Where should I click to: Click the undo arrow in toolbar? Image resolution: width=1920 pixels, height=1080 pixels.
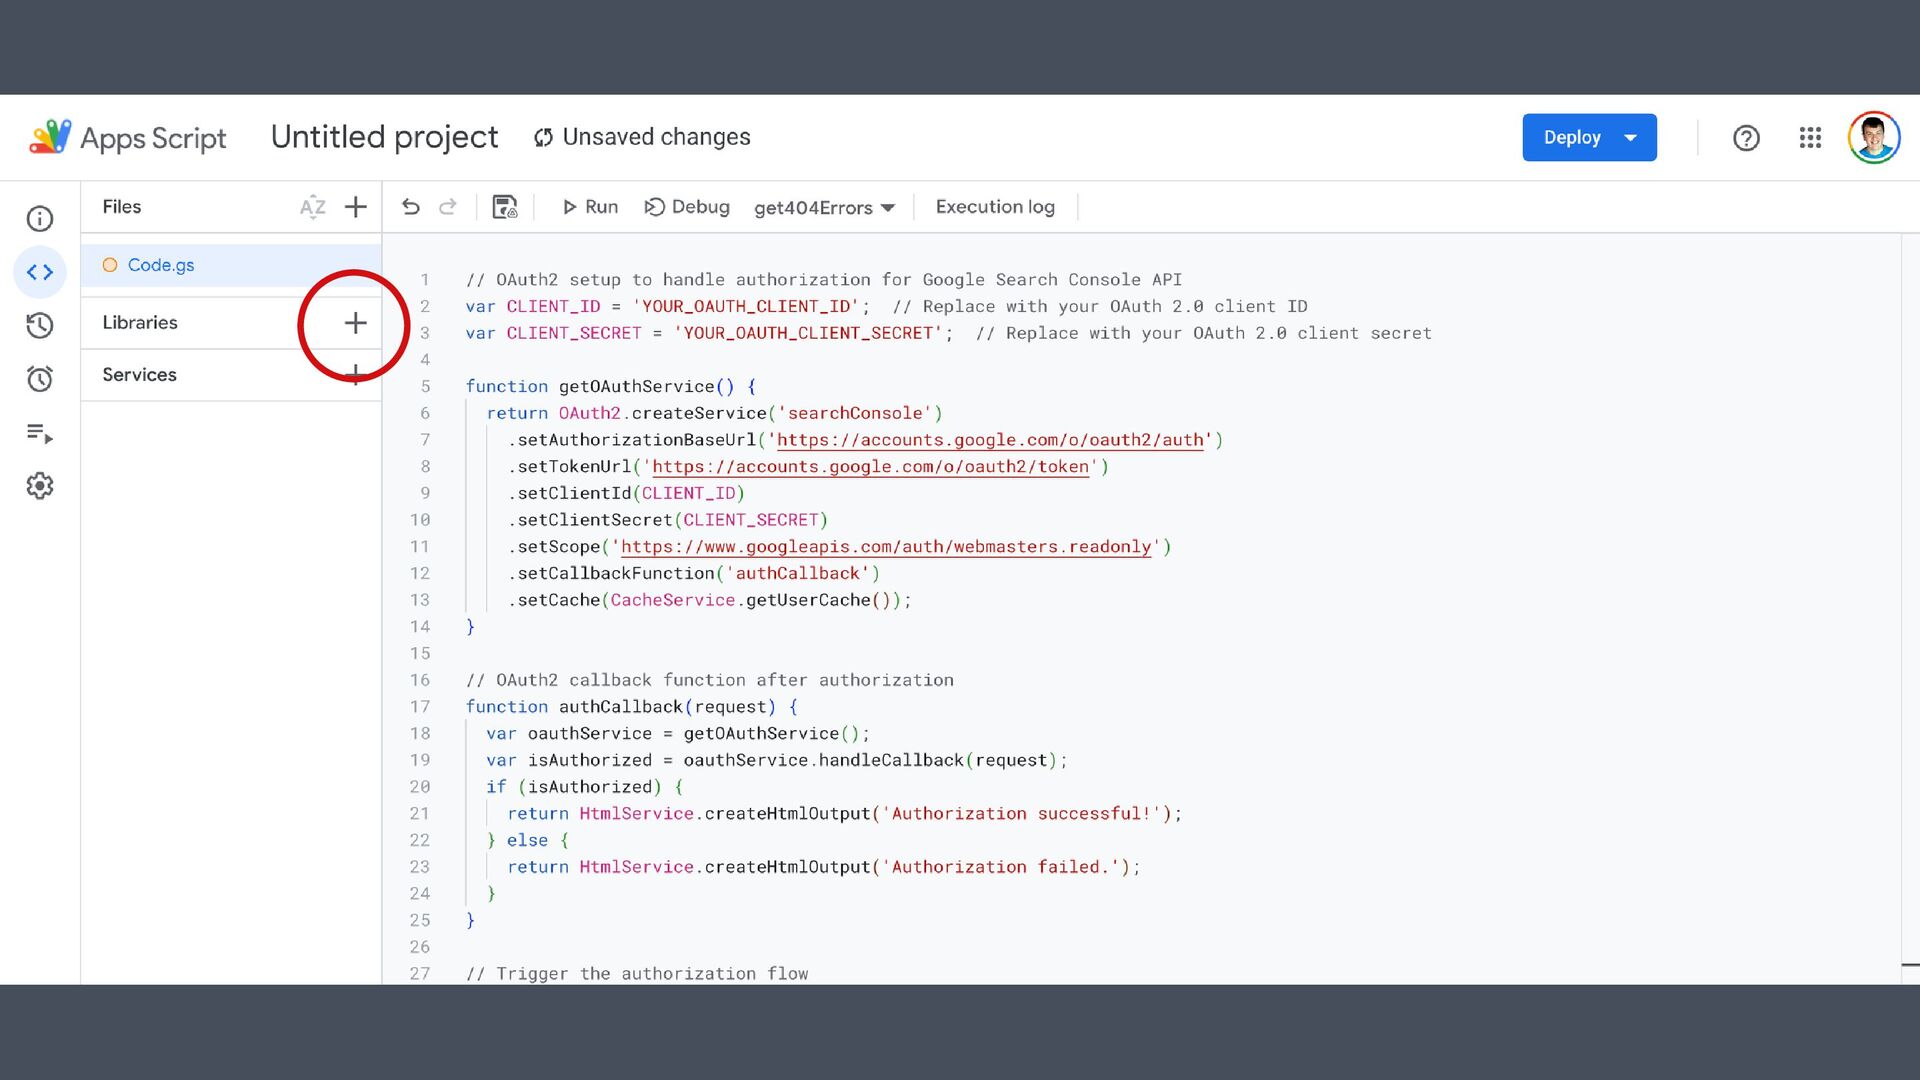coord(411,207)
